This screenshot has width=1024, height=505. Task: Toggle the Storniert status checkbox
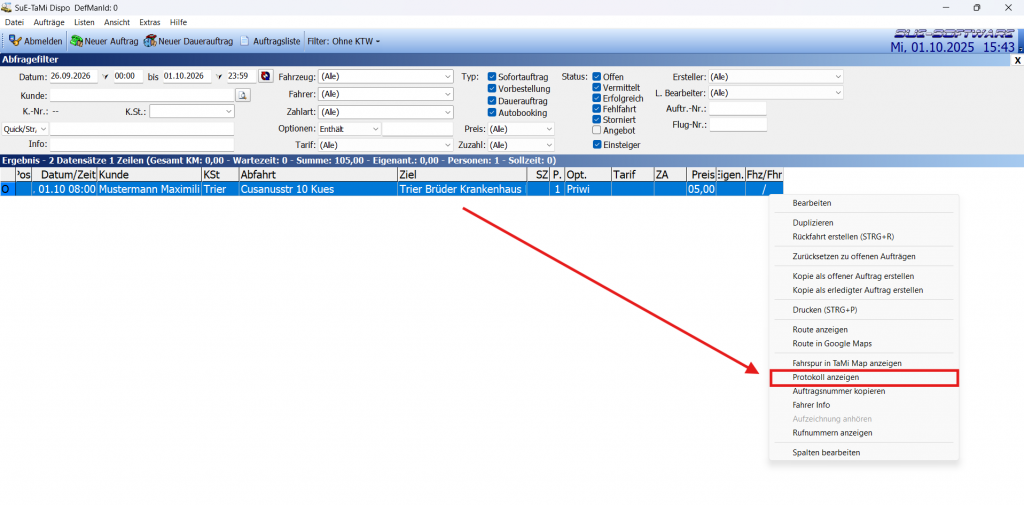coord(597,119)
